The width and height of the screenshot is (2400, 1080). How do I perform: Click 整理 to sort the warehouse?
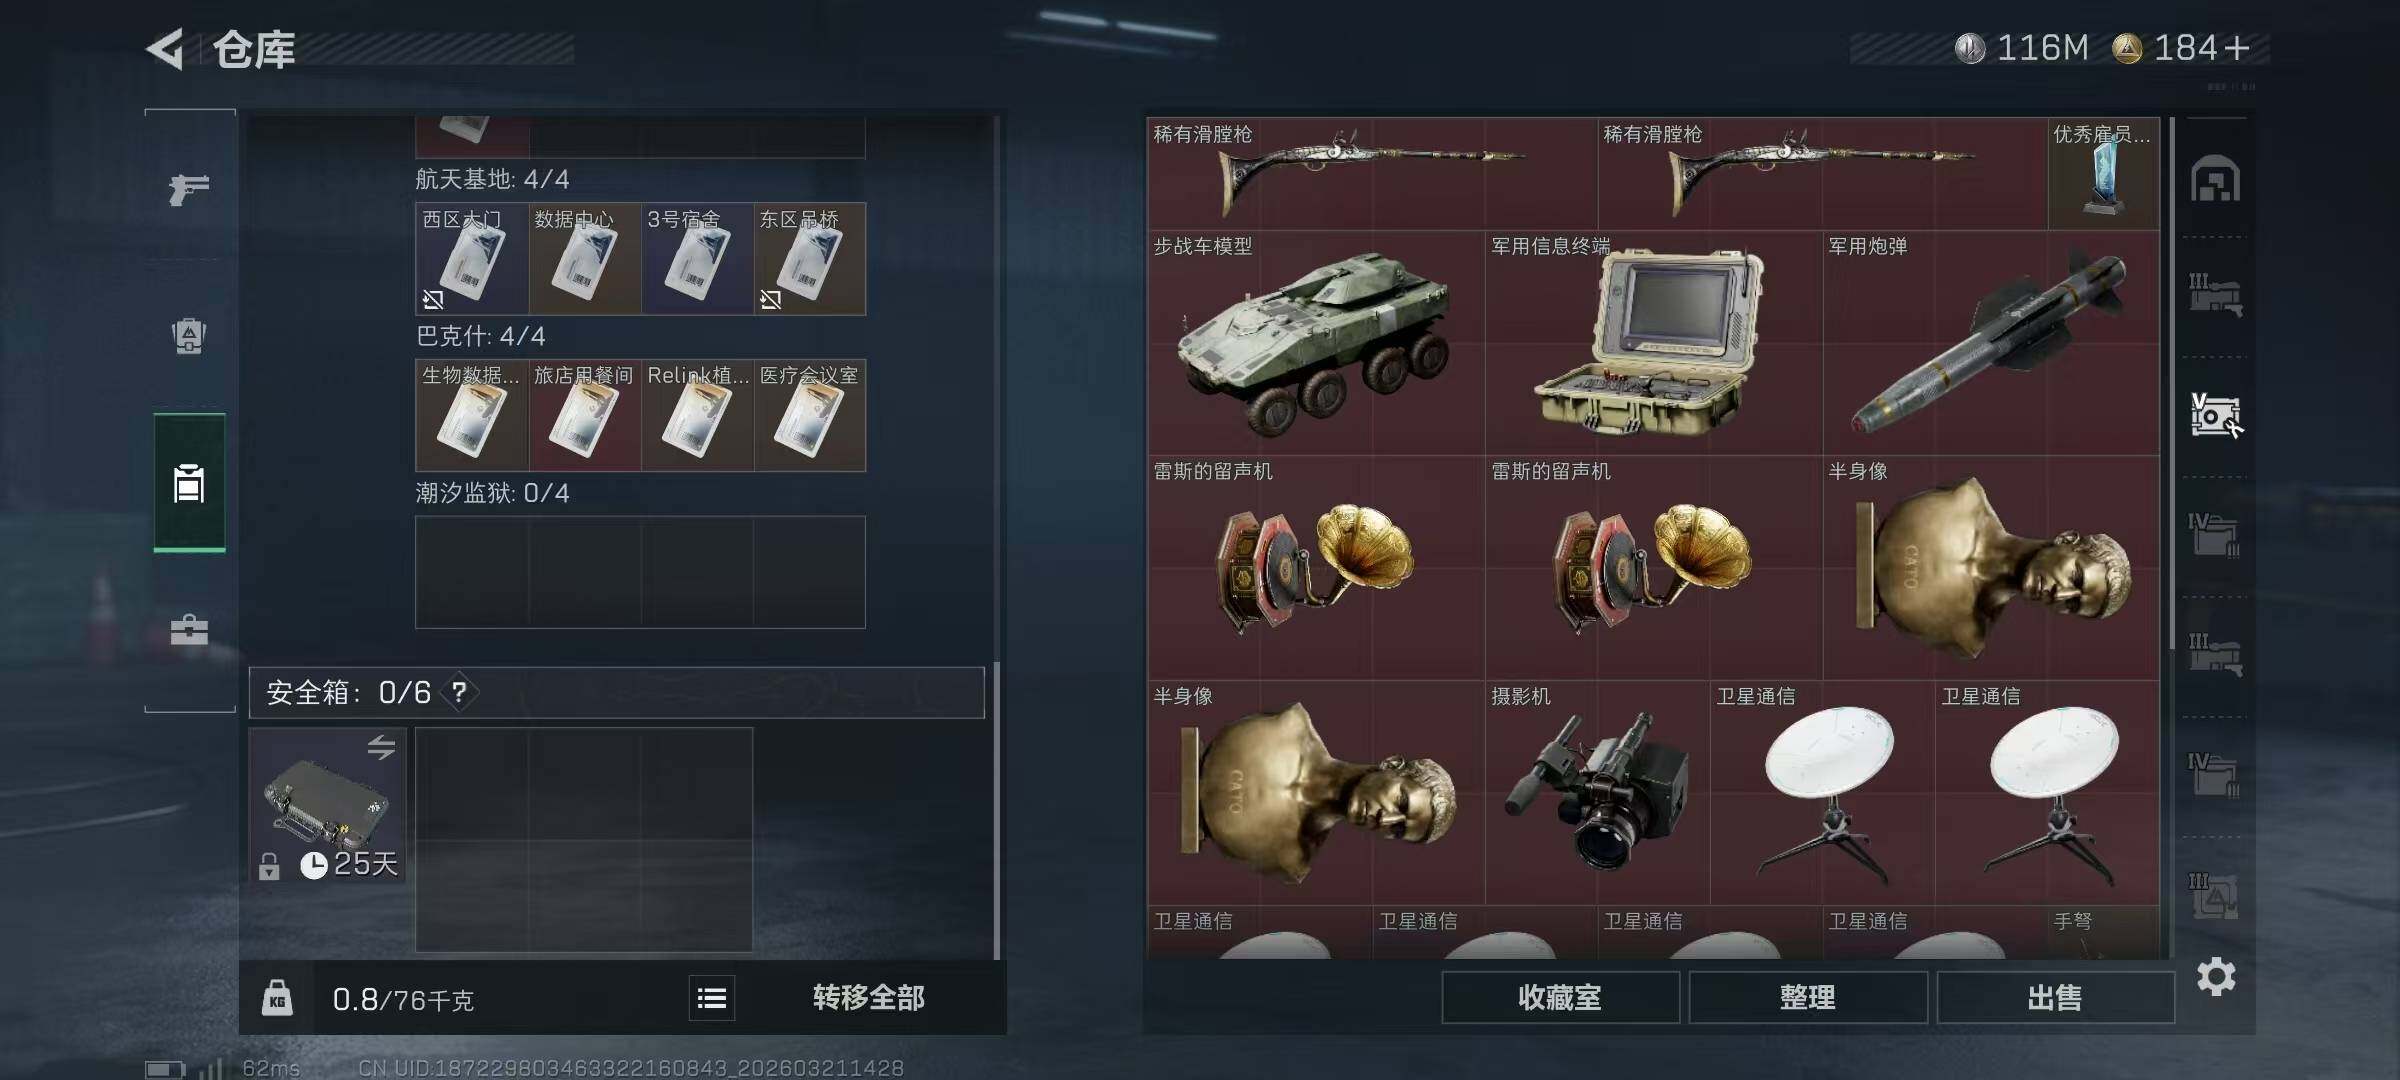click(x=1808, y=997)
